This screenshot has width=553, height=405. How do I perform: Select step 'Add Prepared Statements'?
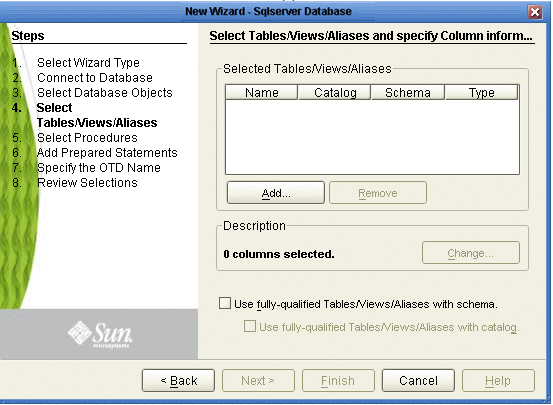coord(107,152)
